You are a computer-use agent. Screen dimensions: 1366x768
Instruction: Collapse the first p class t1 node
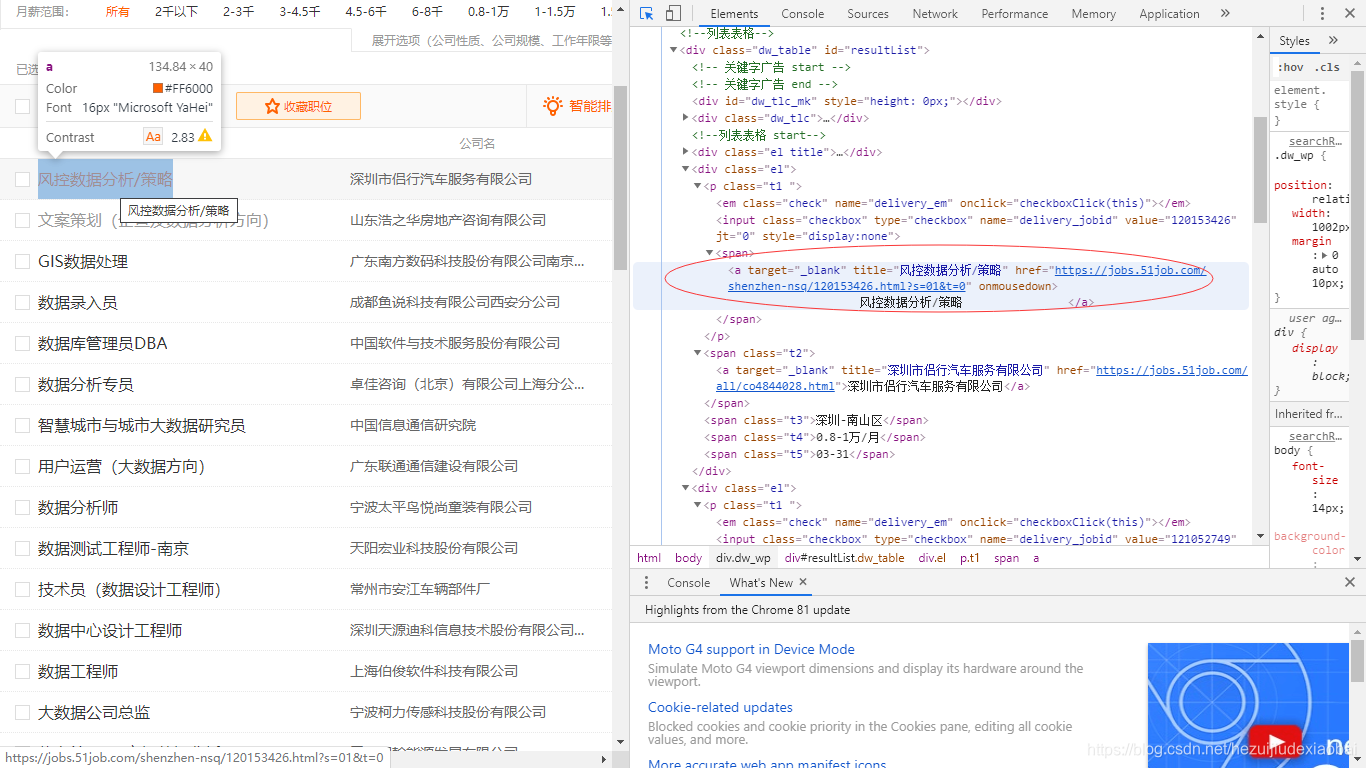pyautogui.click(x=698, y=186)
